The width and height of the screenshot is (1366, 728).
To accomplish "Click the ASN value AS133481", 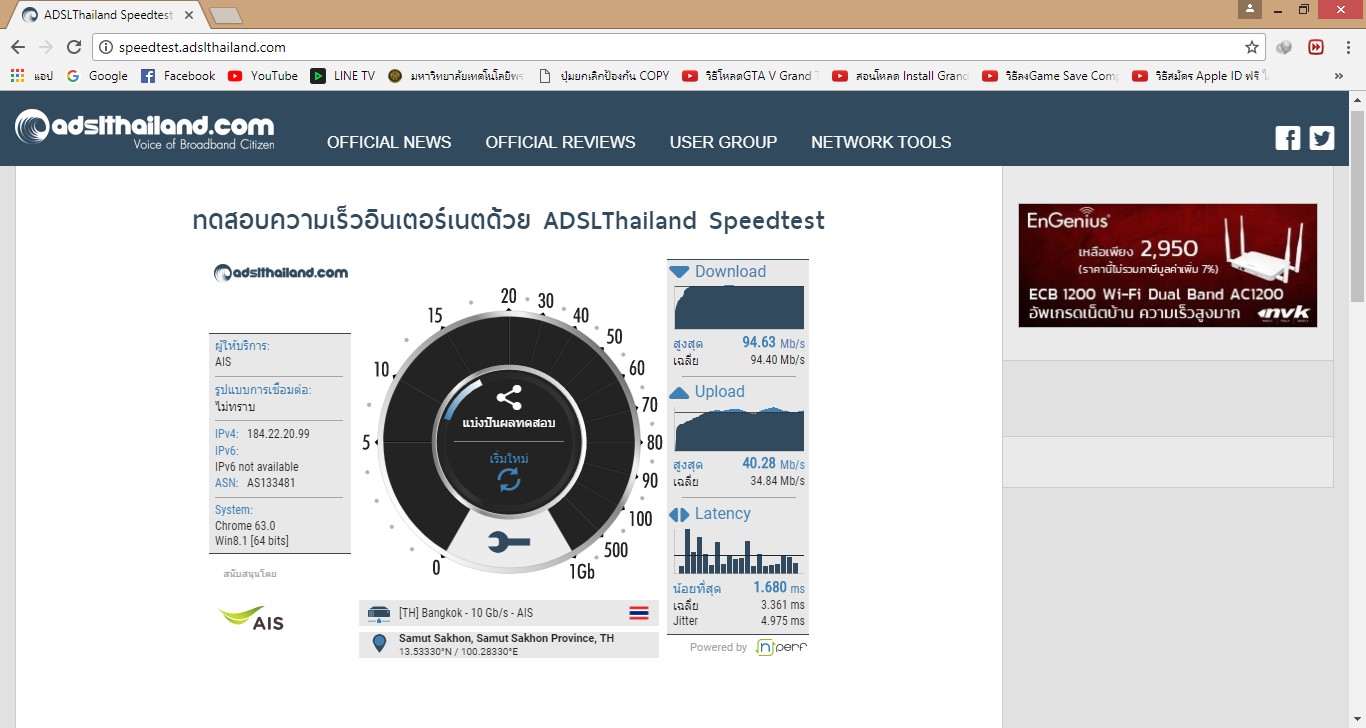I will pyautogui.click(x=271, y=483).
